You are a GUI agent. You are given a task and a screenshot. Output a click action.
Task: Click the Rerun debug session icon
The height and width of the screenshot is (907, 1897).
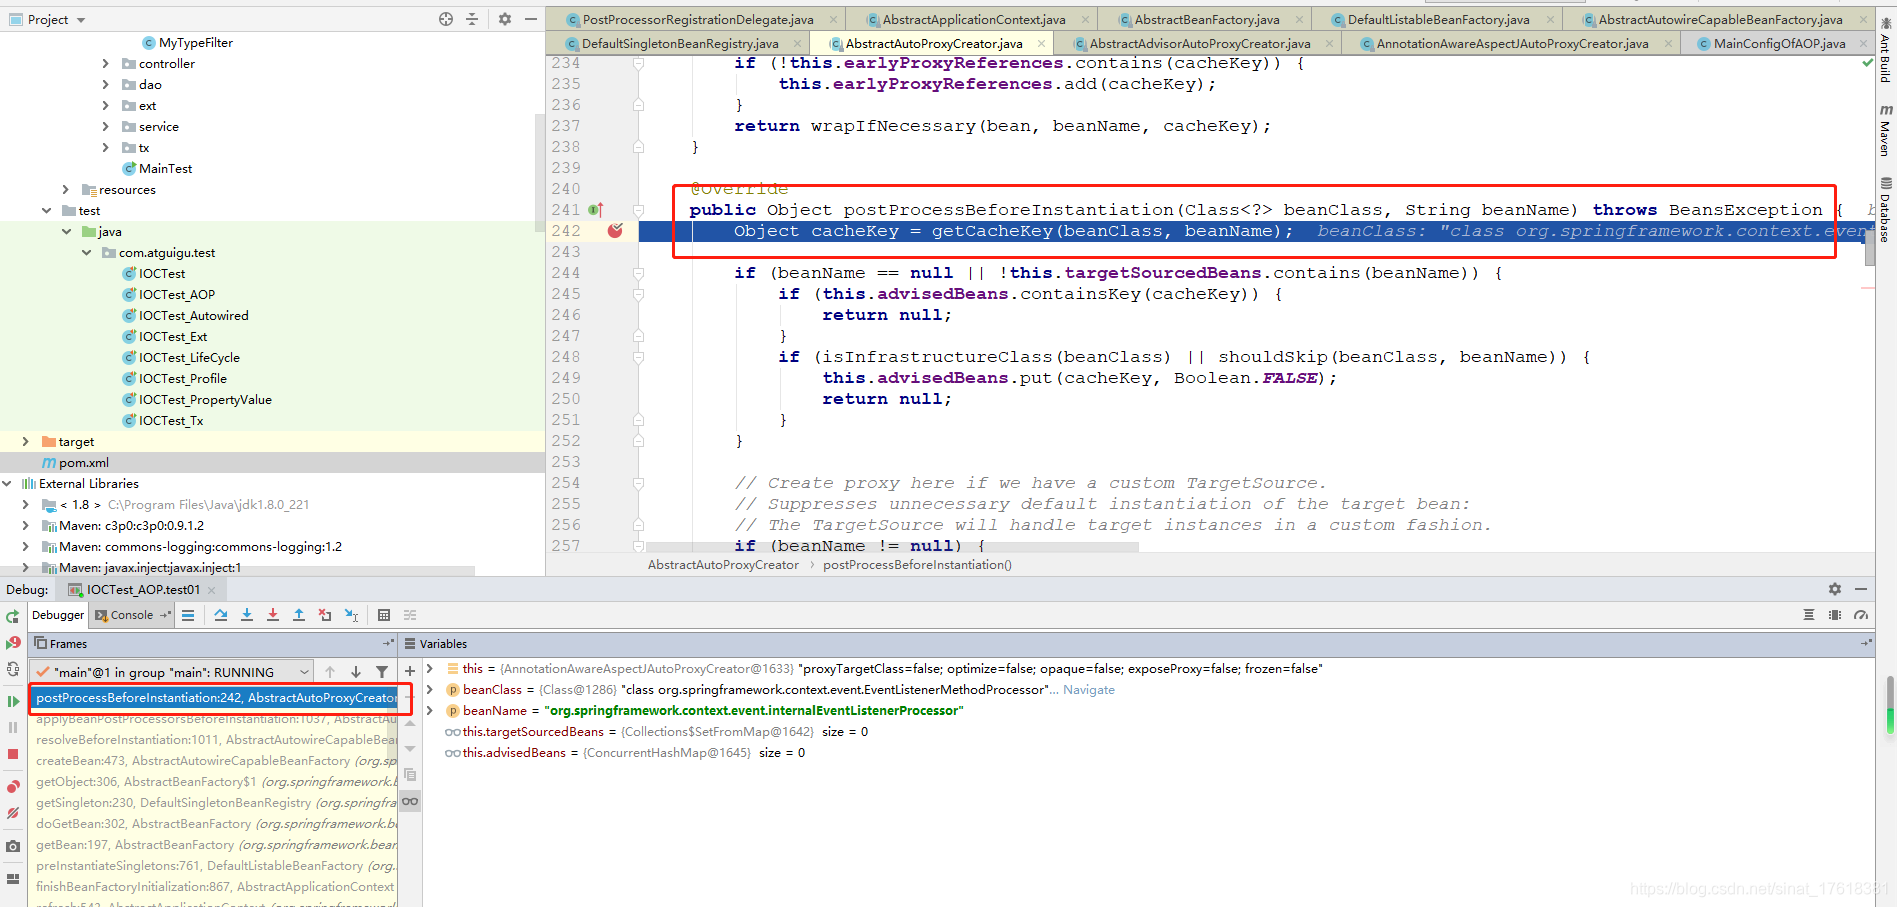13,617
